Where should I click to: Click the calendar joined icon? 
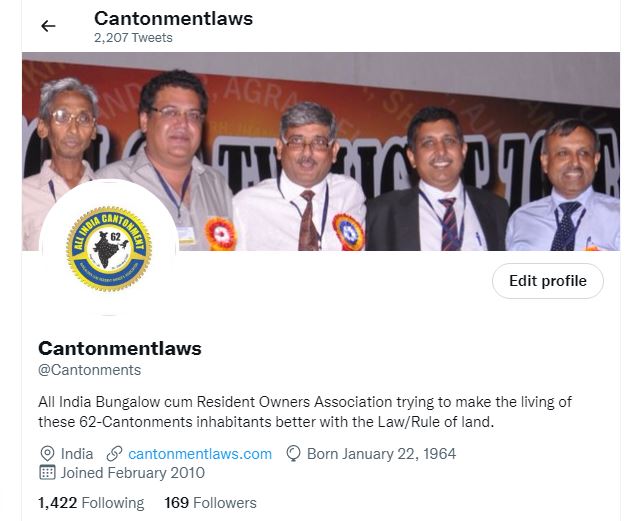tap(47, 473)
